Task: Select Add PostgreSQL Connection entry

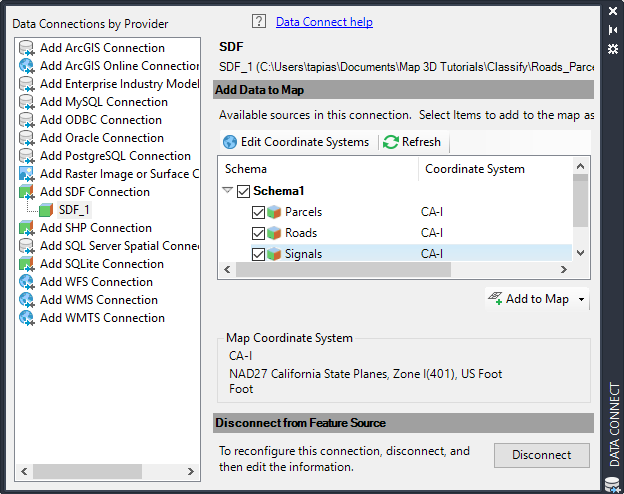Action: pyautogui.click(x=115, y=156)
